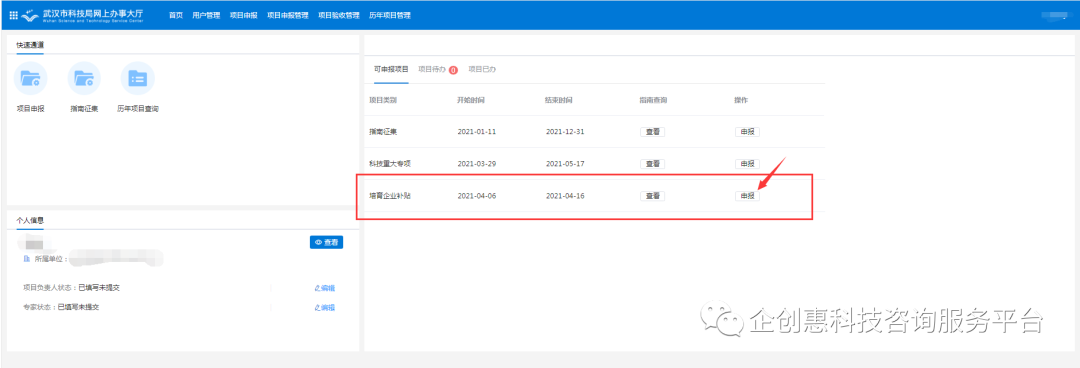Select the 个人信息 panel tab
This screenshot has height=368, width=1080.
[x=30, y=220]
